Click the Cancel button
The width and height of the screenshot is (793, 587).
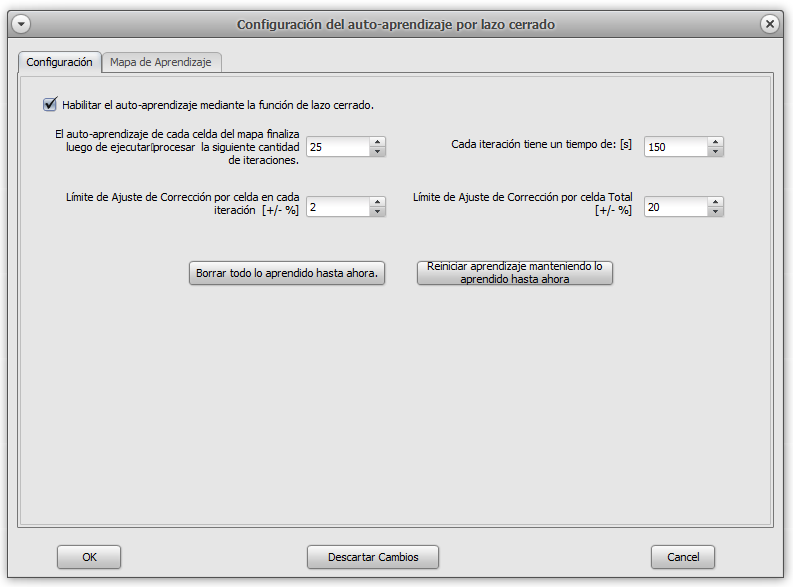(683, 557)
